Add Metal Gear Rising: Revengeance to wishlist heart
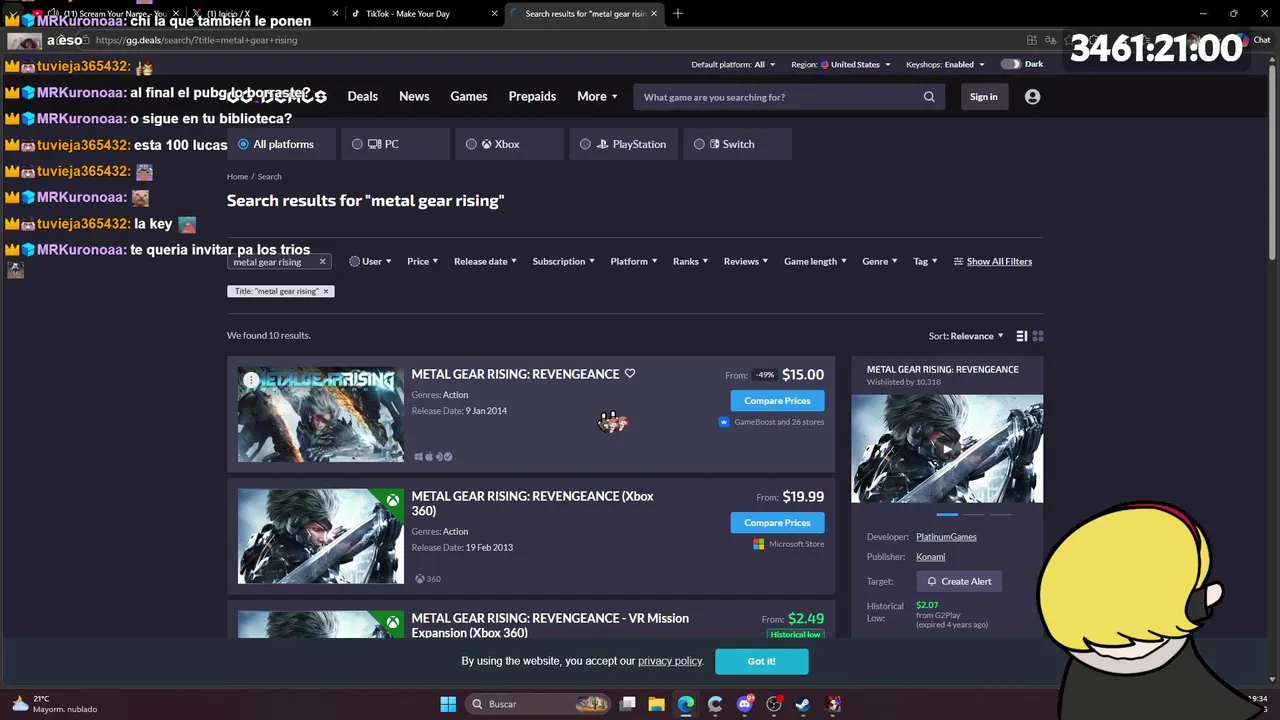Image resolution: width=1280 pixels, height=720 pixels. point(630,373)
